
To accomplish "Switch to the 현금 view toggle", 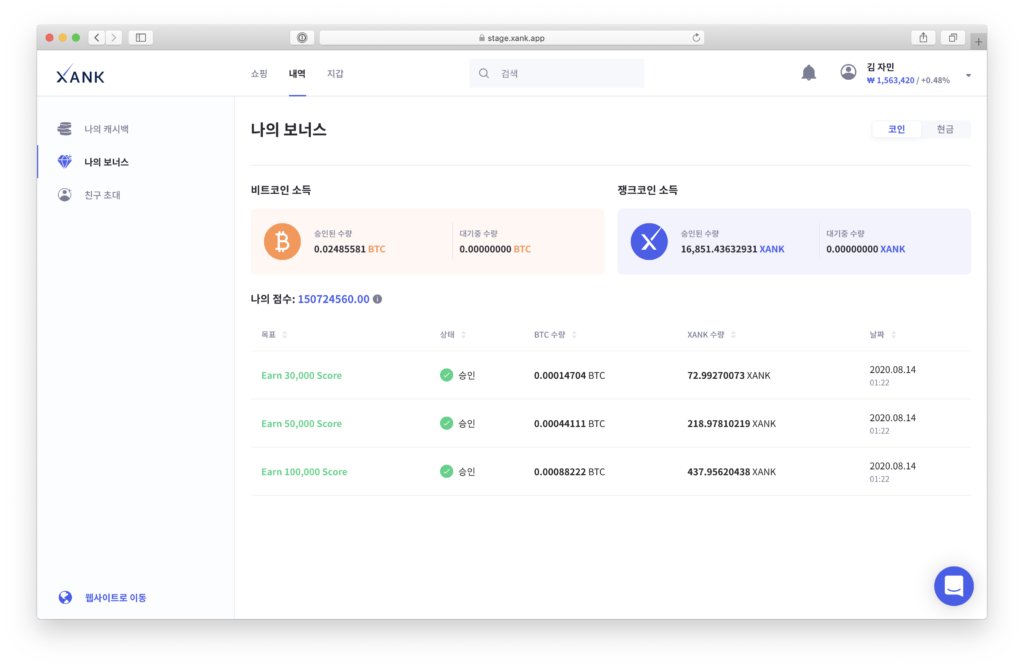I will (x=945, y=129).
